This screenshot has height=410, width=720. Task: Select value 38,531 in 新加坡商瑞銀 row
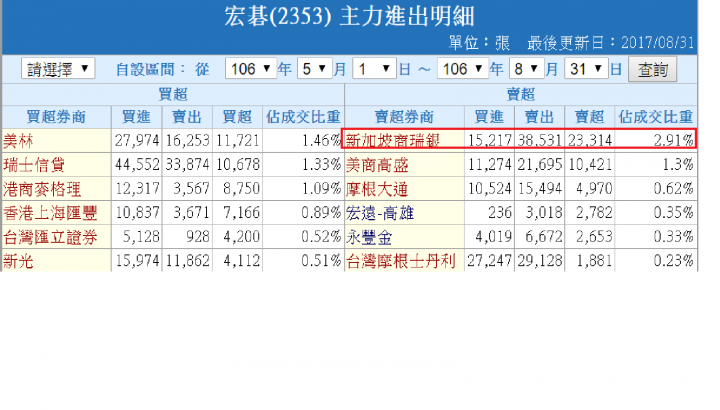540,140
